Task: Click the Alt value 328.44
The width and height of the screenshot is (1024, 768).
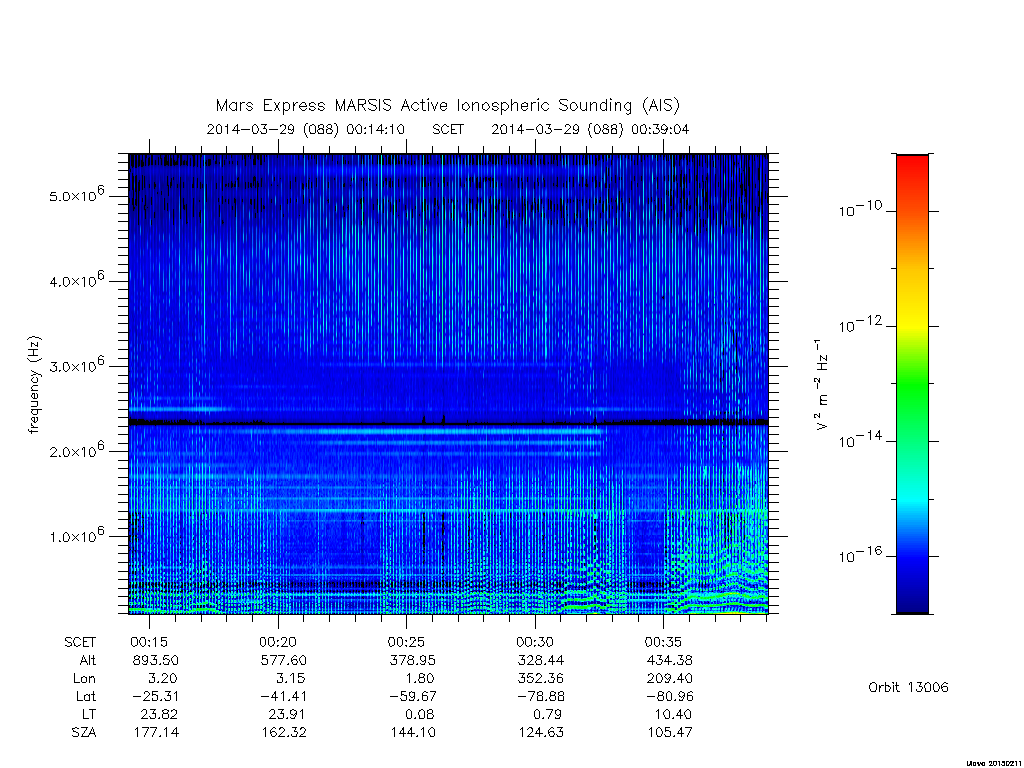Action: pos(541,660)
